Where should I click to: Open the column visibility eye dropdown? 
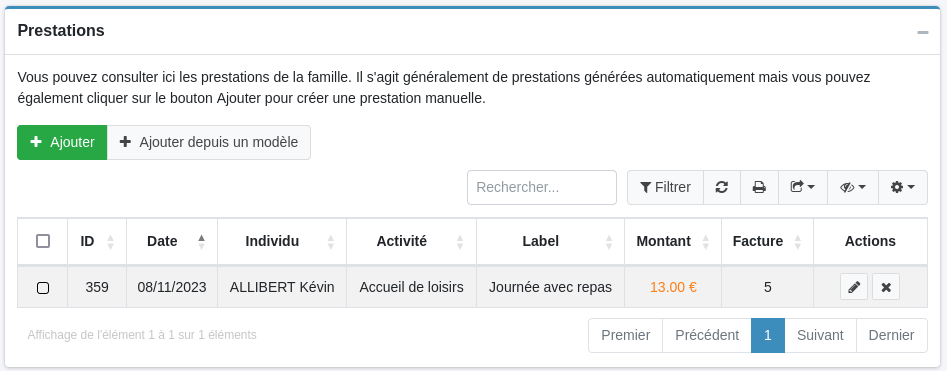point(853,187)
